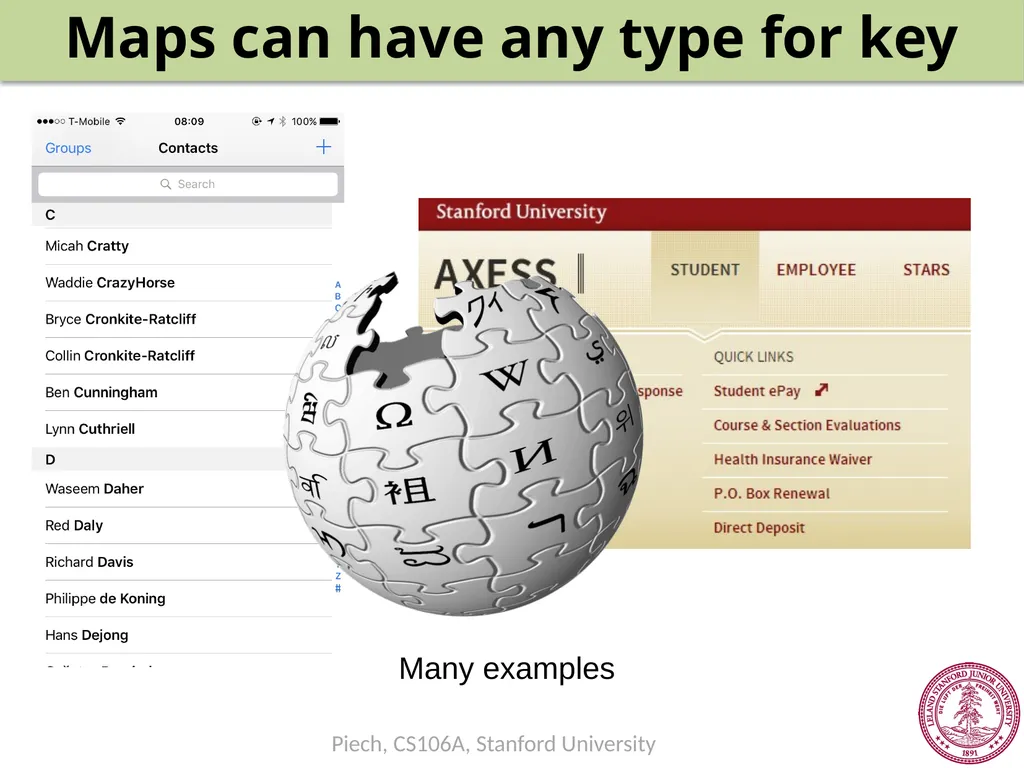
Task: Open the P.O. Box Renewal link
Action: 771,494
